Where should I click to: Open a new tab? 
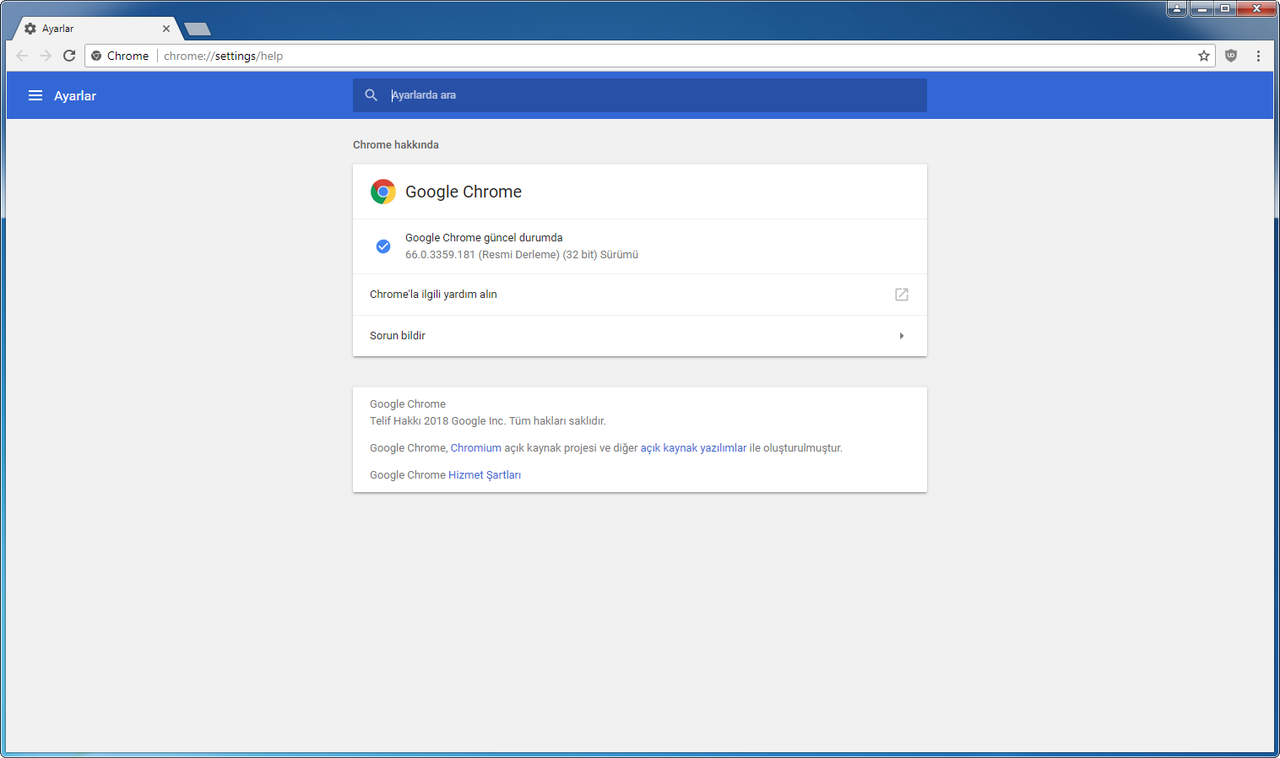198,29
